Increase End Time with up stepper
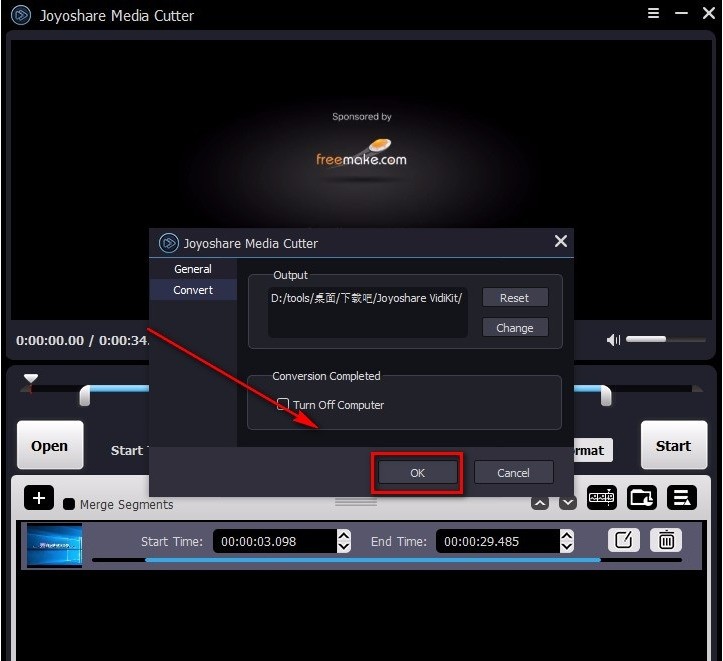 [567, 535]
